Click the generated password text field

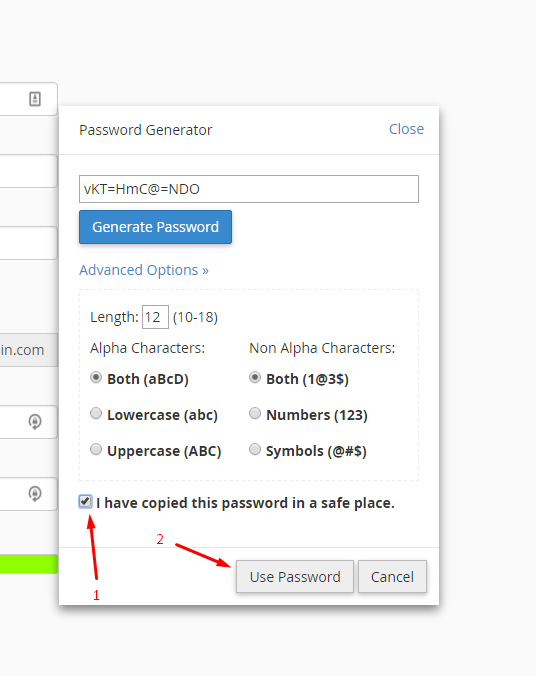point(249,189)
